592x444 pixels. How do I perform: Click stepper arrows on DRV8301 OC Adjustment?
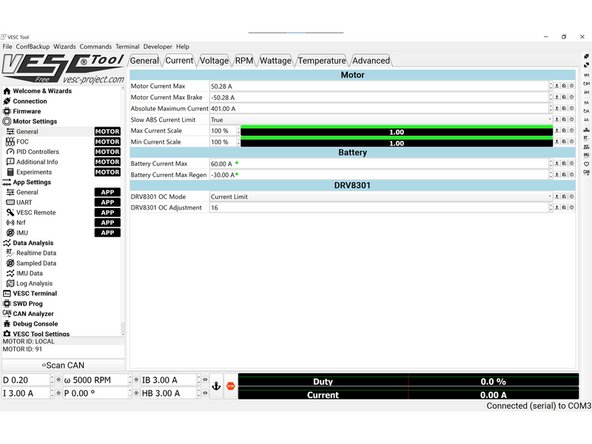coord(550,207)
